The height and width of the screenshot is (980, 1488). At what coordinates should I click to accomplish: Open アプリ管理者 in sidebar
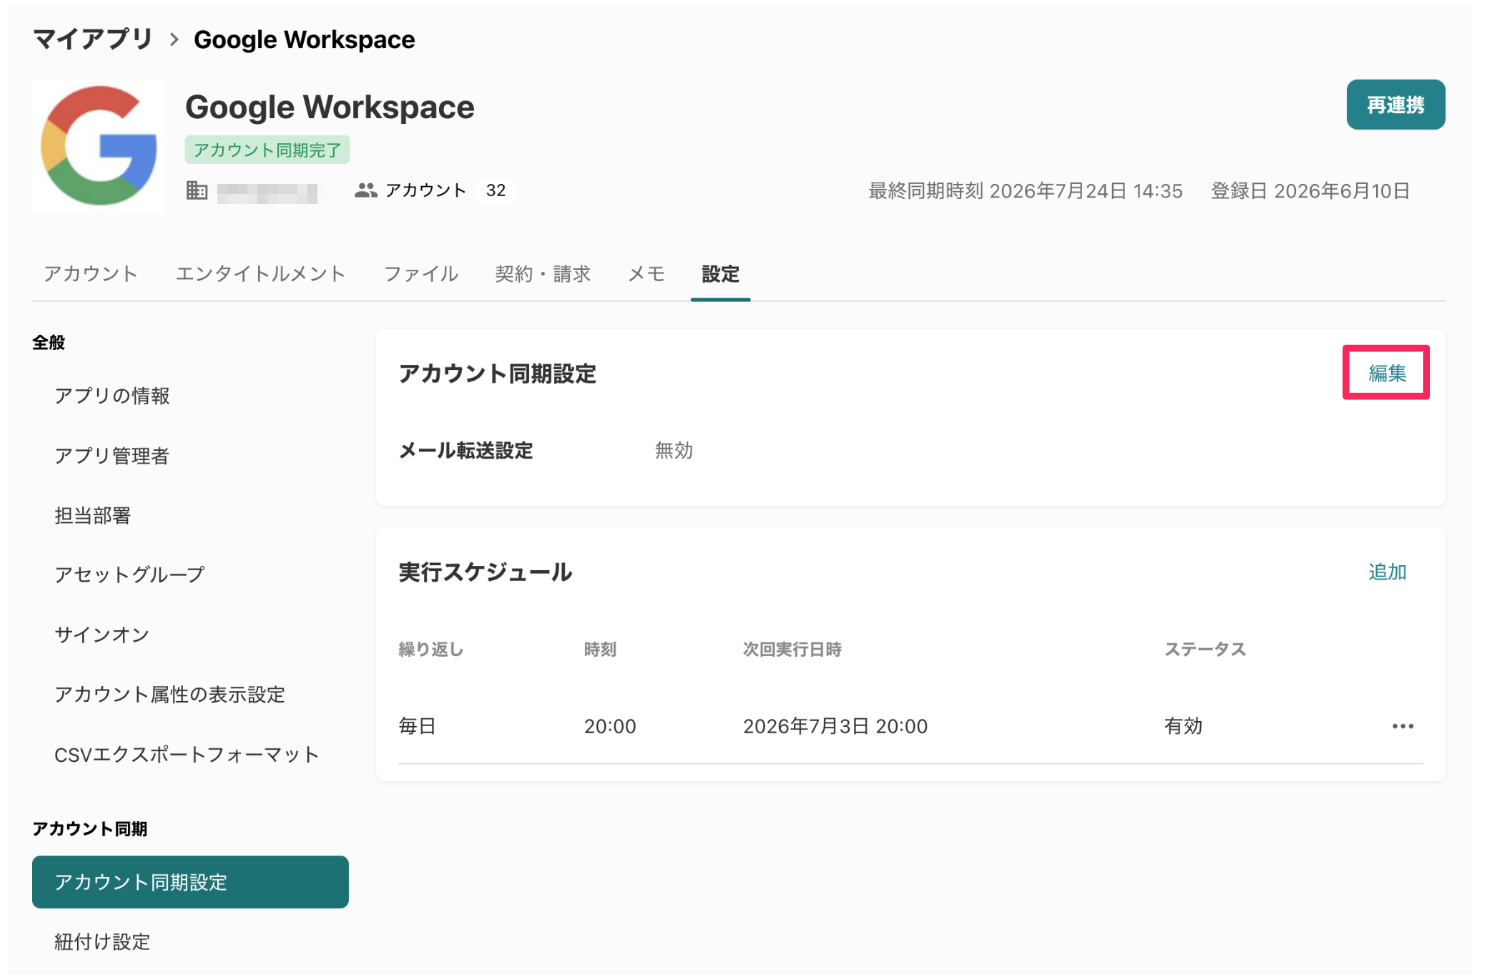(112, 456)
